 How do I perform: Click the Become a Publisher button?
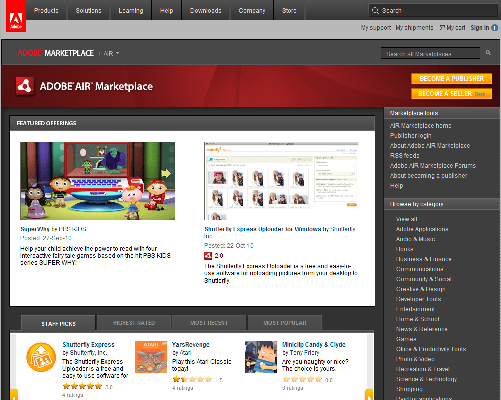coord(451,78)
